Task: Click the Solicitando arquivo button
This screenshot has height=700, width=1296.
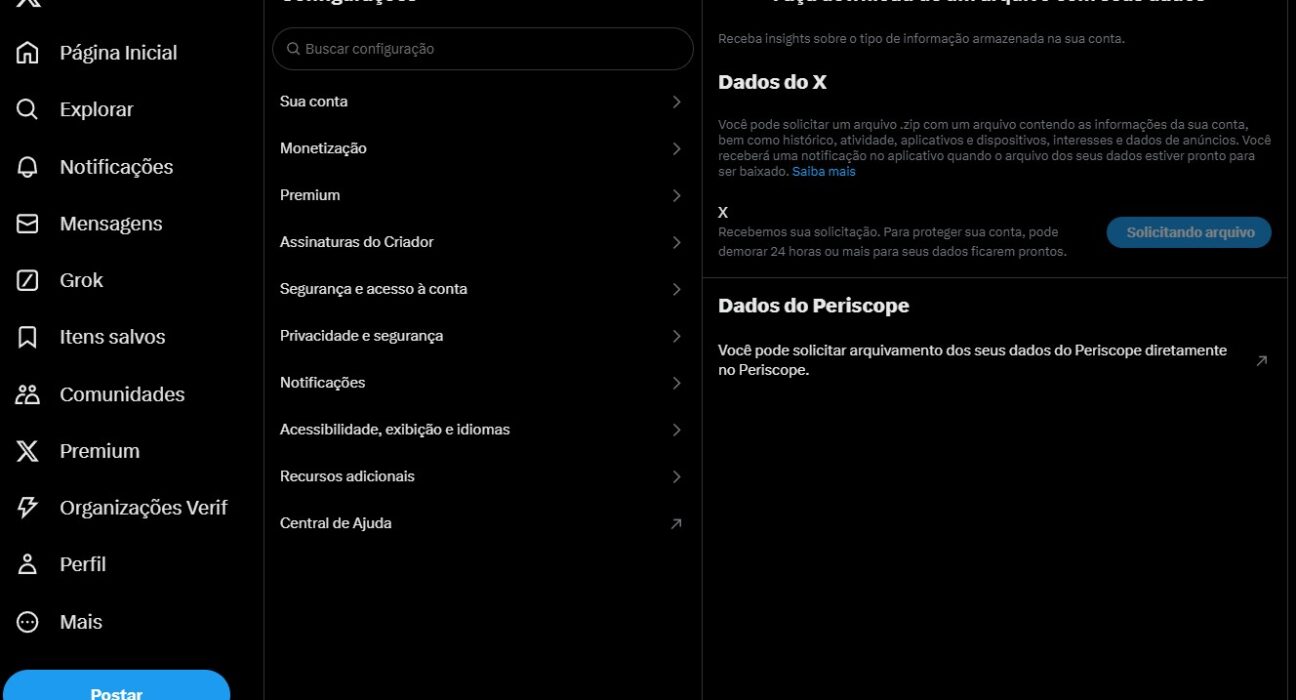Action: tap(1189, 232)
